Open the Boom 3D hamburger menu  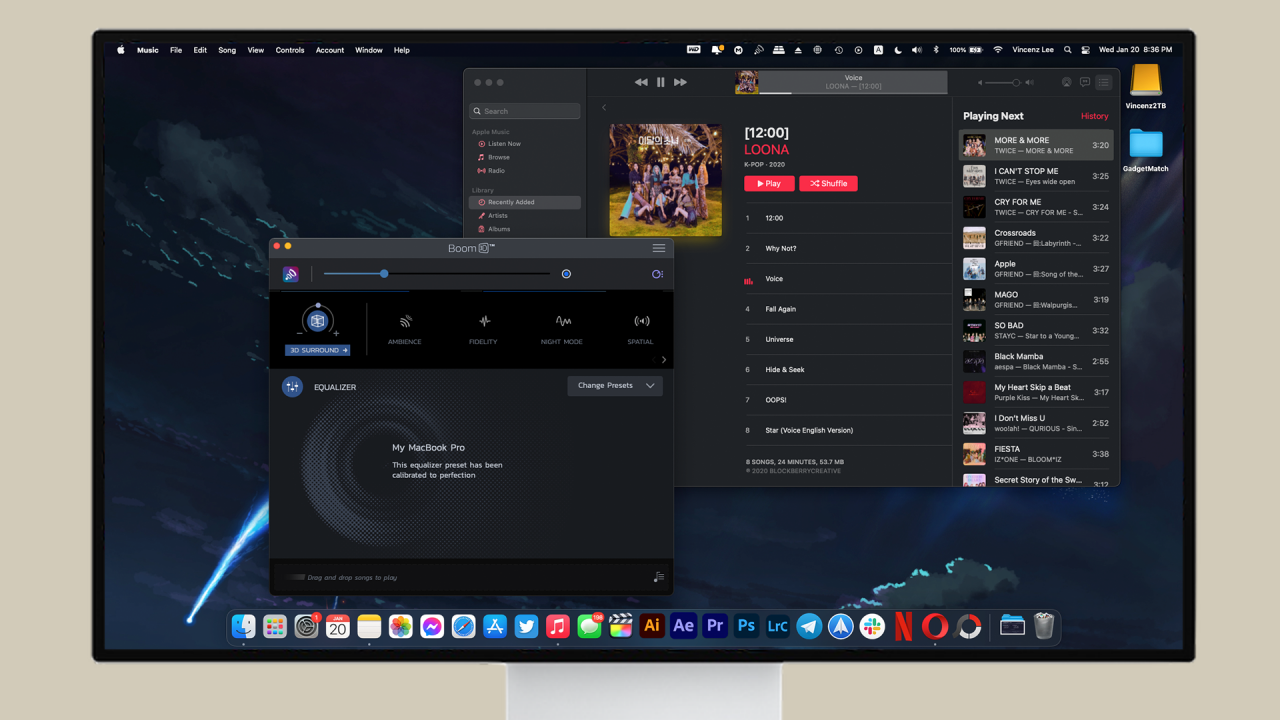coord(658,248)
